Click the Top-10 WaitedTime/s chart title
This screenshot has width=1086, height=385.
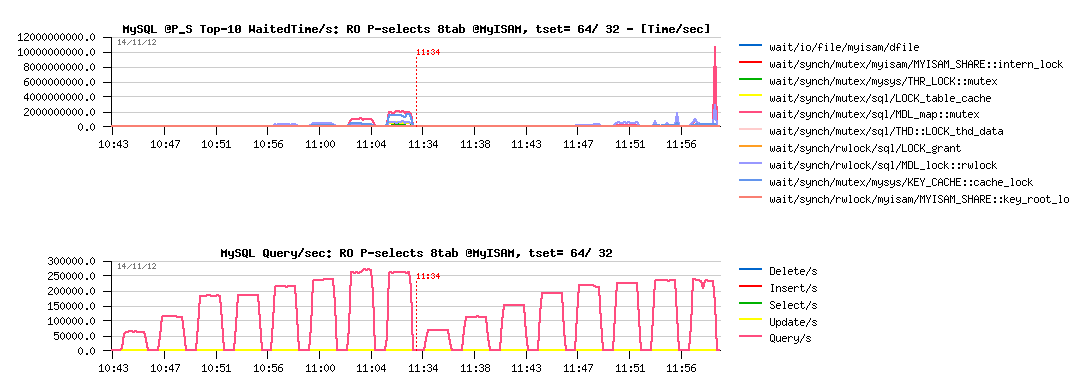(x=416, y=29)
